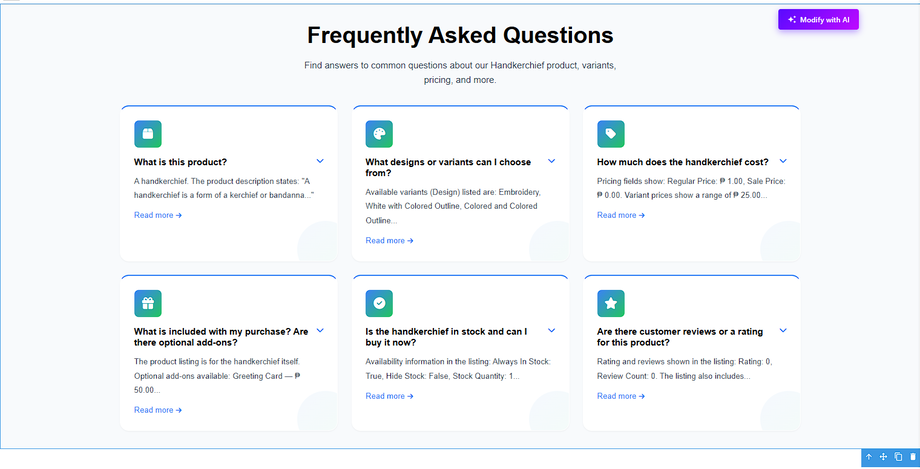Expand the 'What designs or variants' chevron
This screenshot has height=469, width=920.
[x=551, y=161]
